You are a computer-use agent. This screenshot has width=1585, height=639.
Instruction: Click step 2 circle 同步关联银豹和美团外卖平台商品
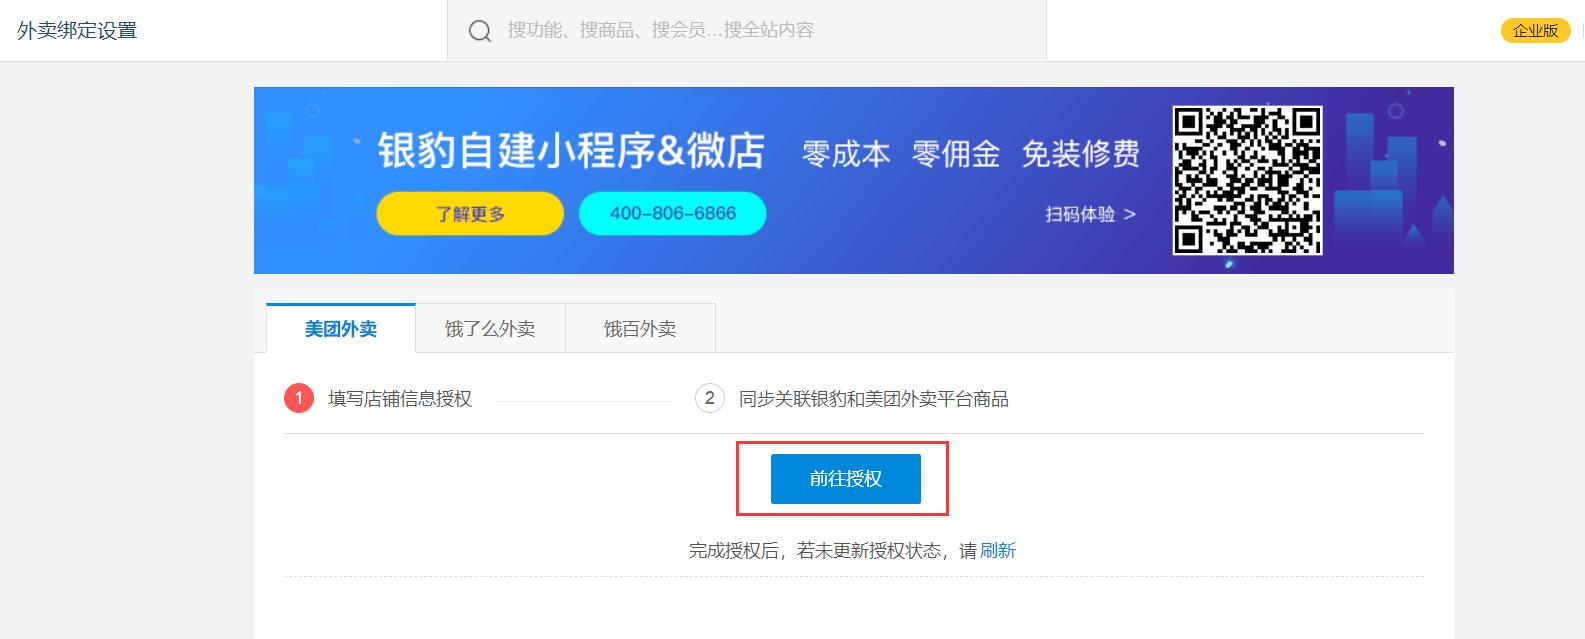(x=707, y=398)
